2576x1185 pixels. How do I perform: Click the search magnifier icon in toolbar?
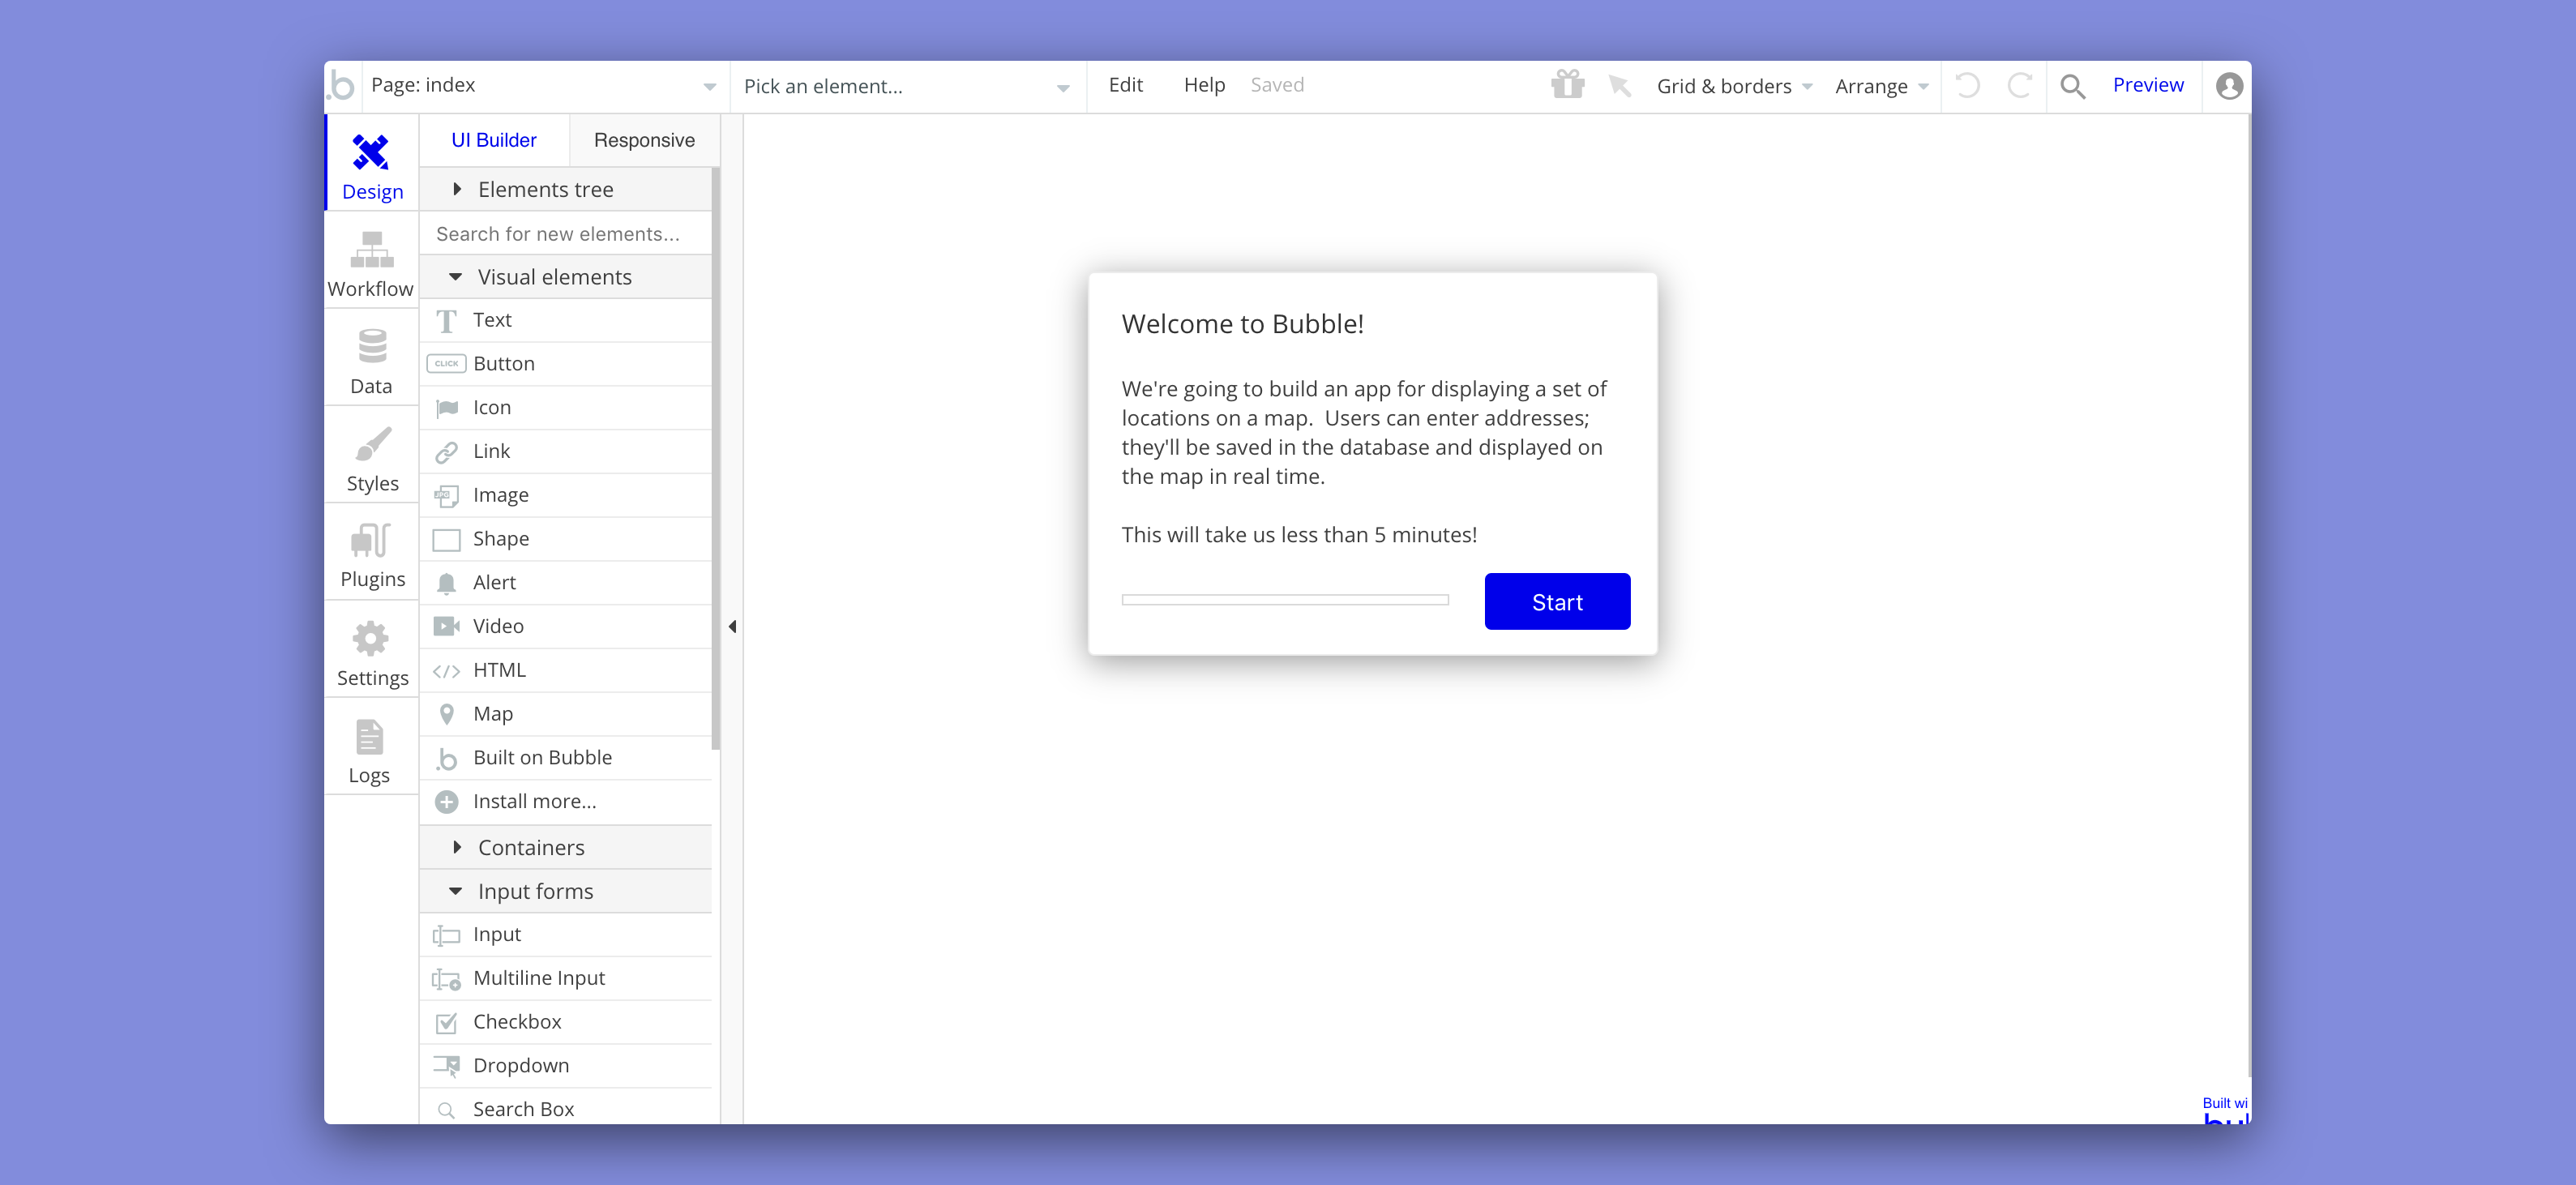coord(2072,87)
